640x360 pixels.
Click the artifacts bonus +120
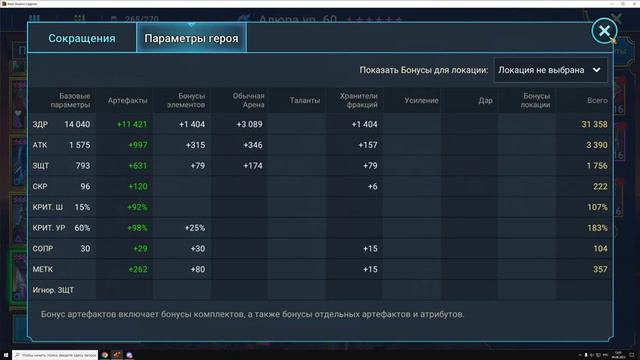[138, 187]
